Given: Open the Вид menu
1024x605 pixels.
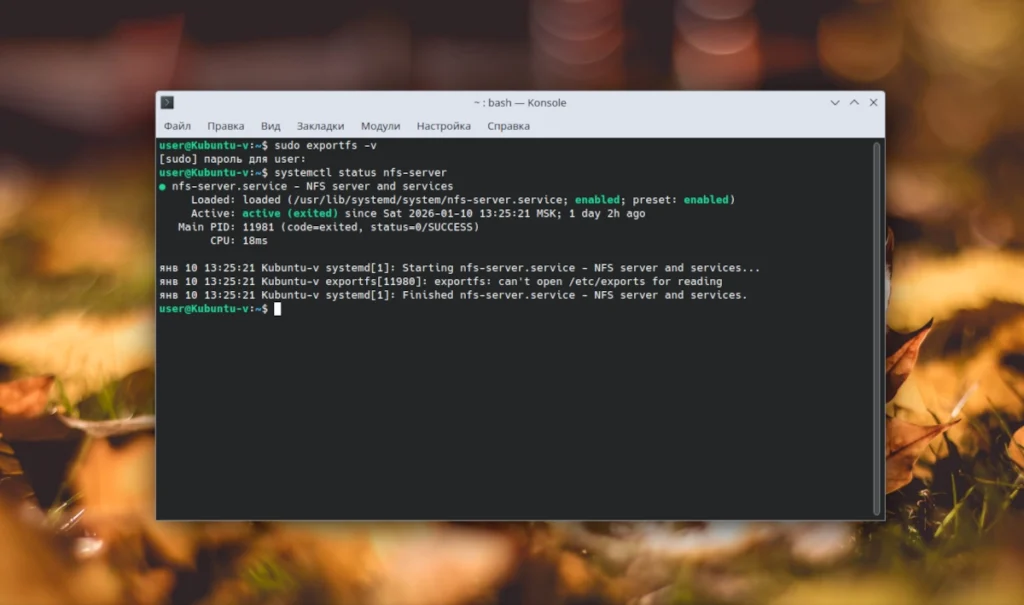Looking at the screenshot, I should [270, 126].
